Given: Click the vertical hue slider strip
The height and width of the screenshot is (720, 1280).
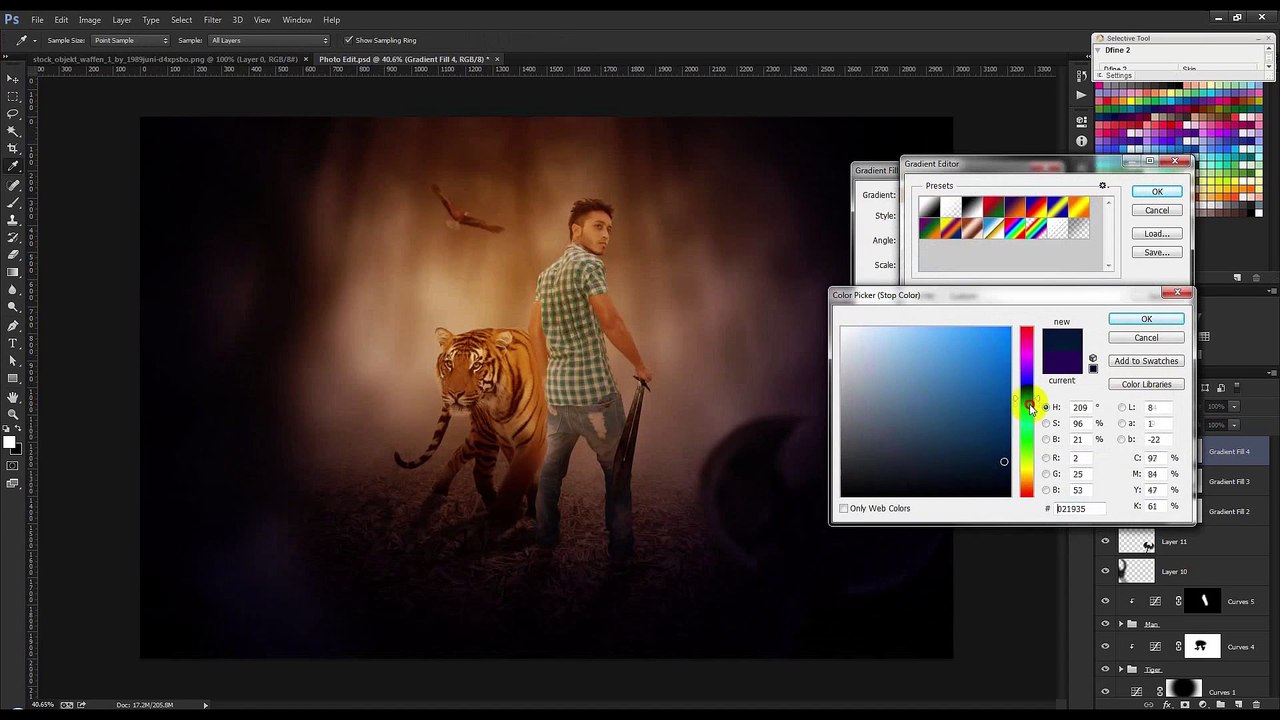Looking at the screenshot, I should [1026, 411].
